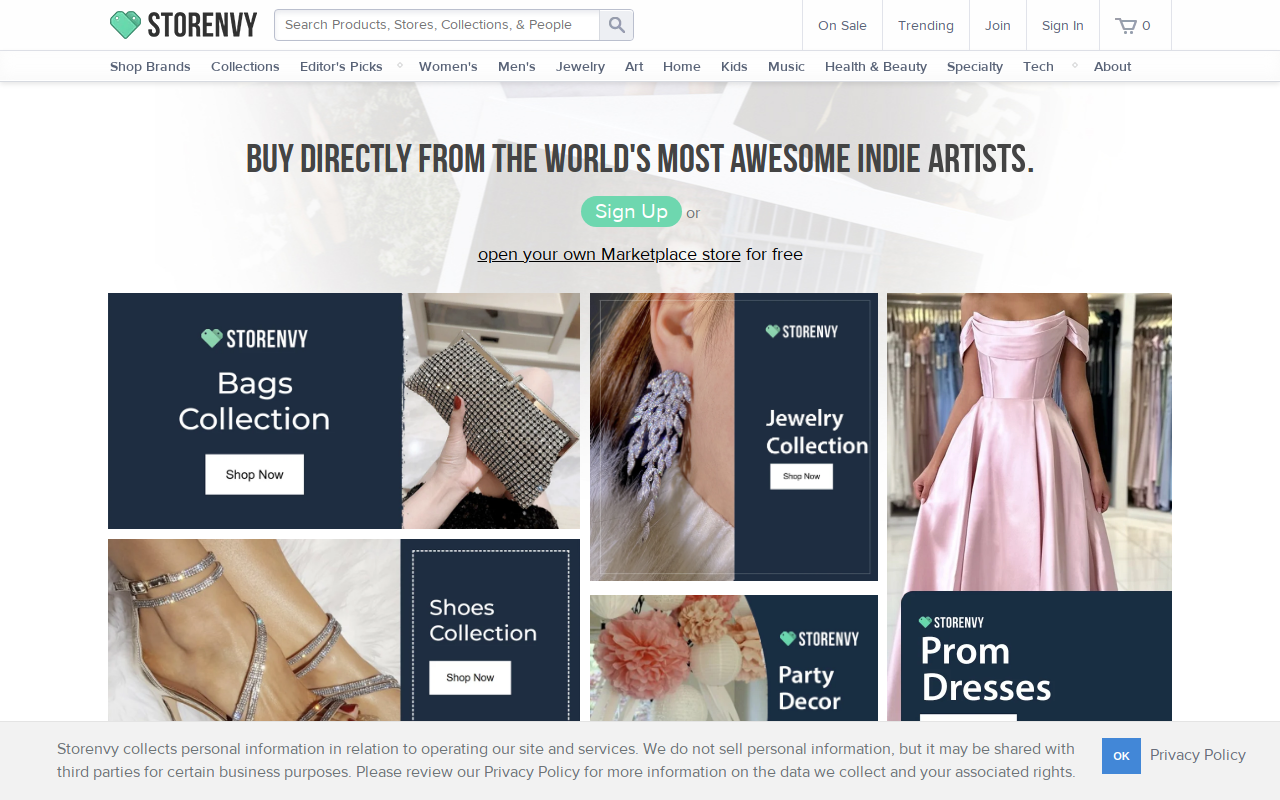This screenshot has width=1280, height=800.
Task: Click the sandal photo in Shoes banner
Action: [254, 630]
